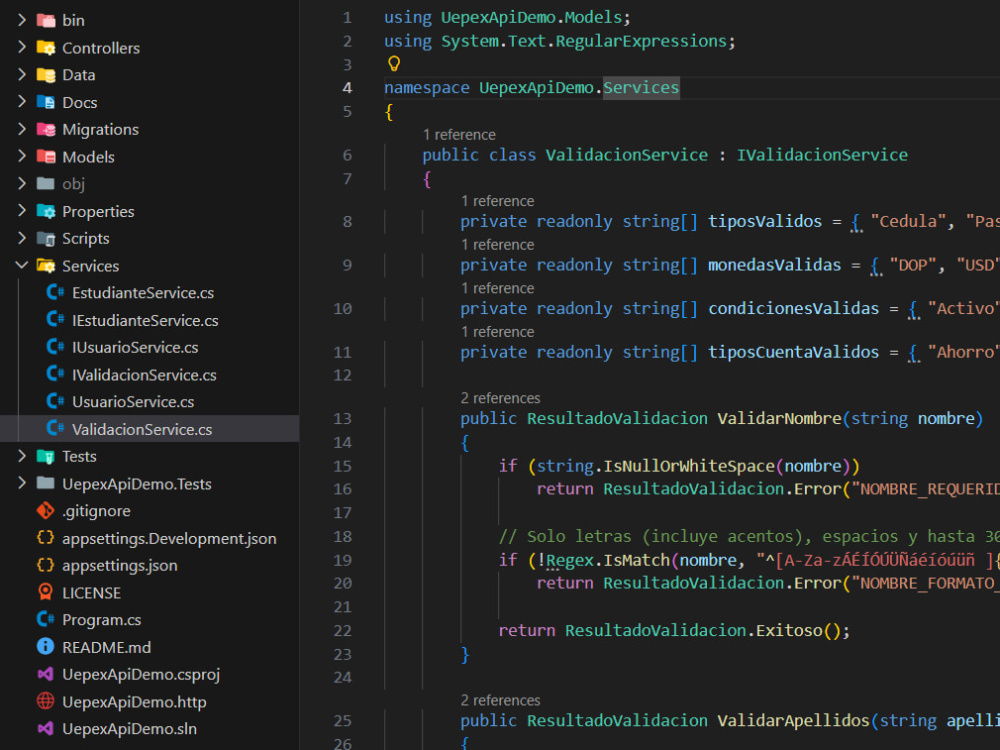Open UepexApiDemo.http file
The image size is (1000, 750).
point(134,702)
